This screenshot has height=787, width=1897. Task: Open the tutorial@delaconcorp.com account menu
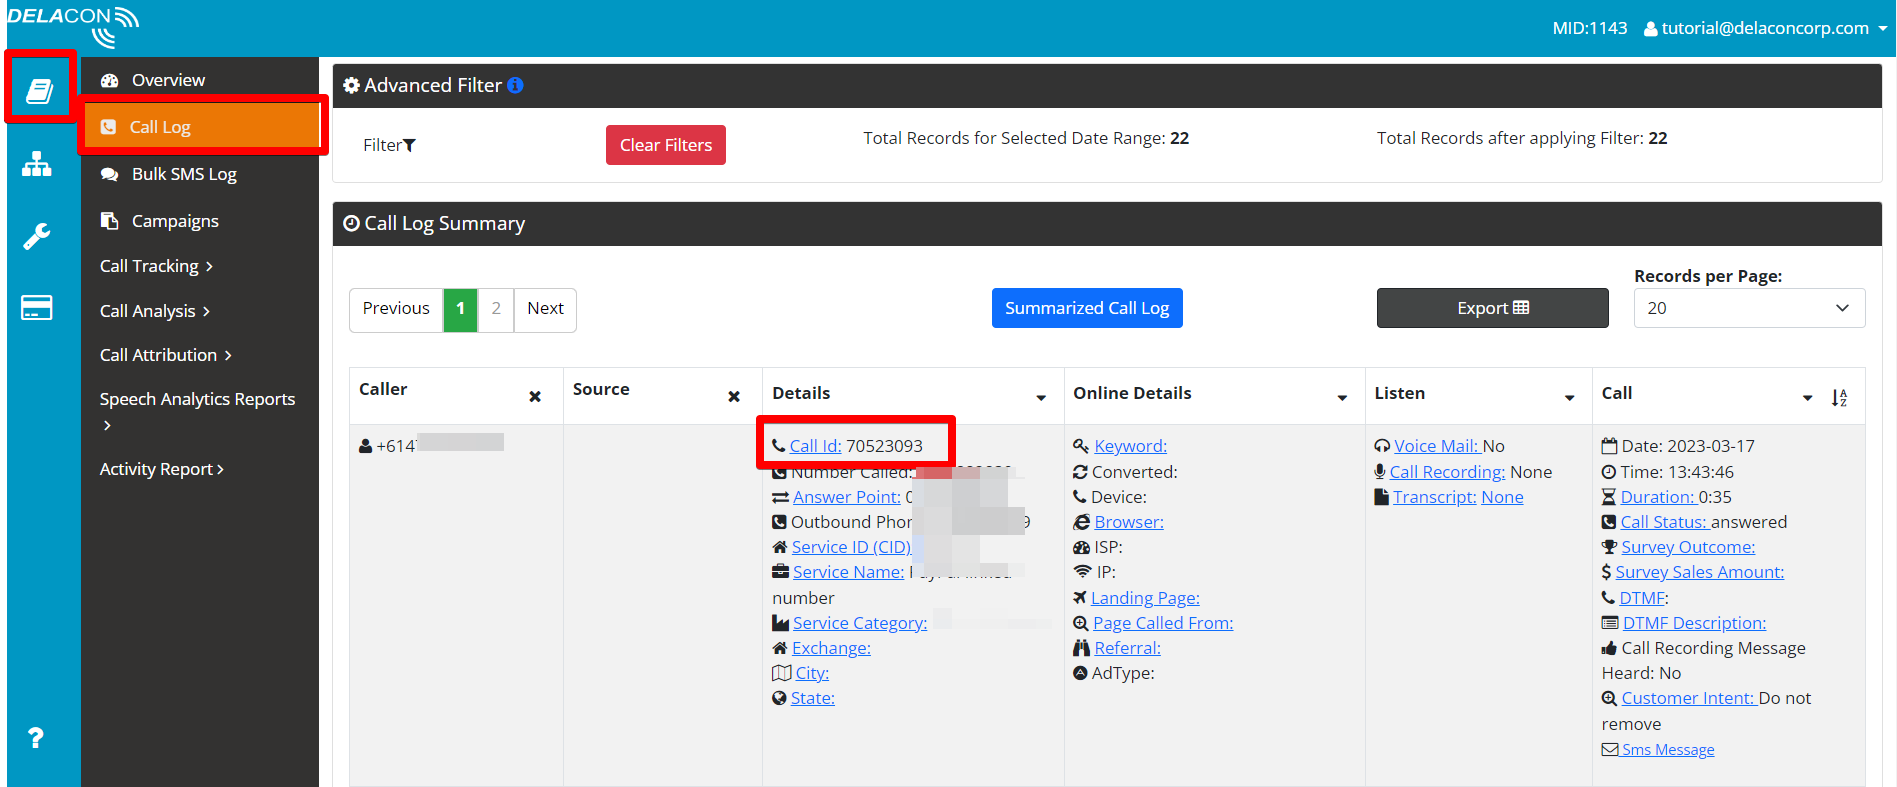click(1765, 28)
